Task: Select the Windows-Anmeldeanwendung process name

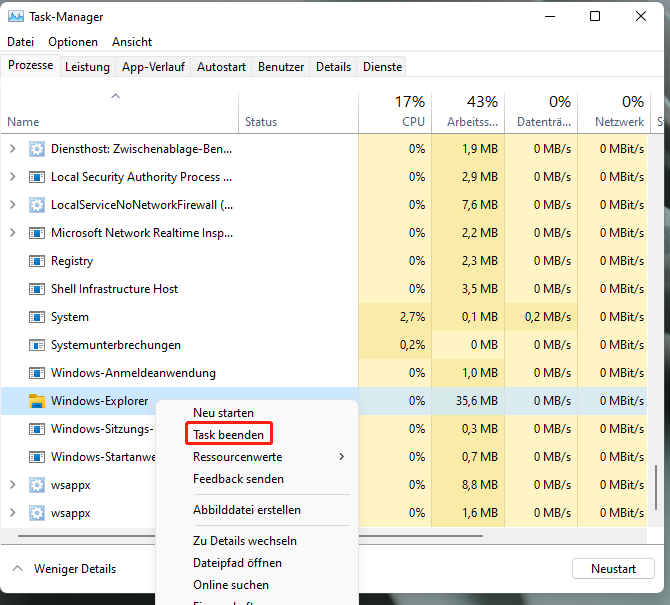Action: point(133,373)
